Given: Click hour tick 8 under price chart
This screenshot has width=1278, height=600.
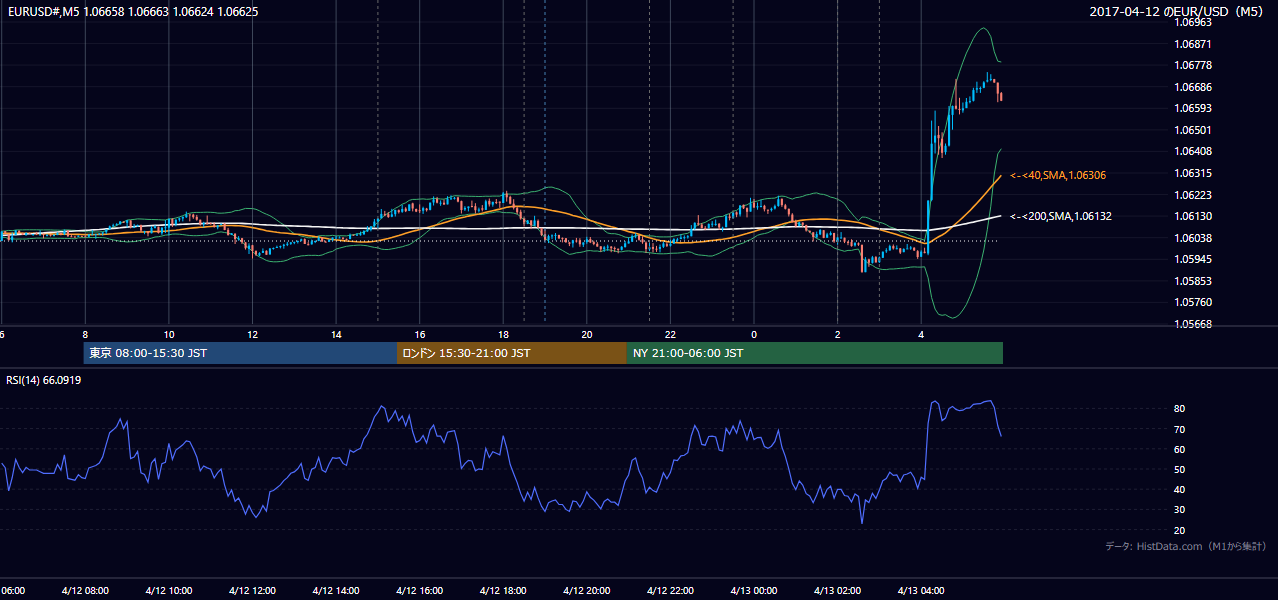Looking at the screenshot, I should click(85, 334).
